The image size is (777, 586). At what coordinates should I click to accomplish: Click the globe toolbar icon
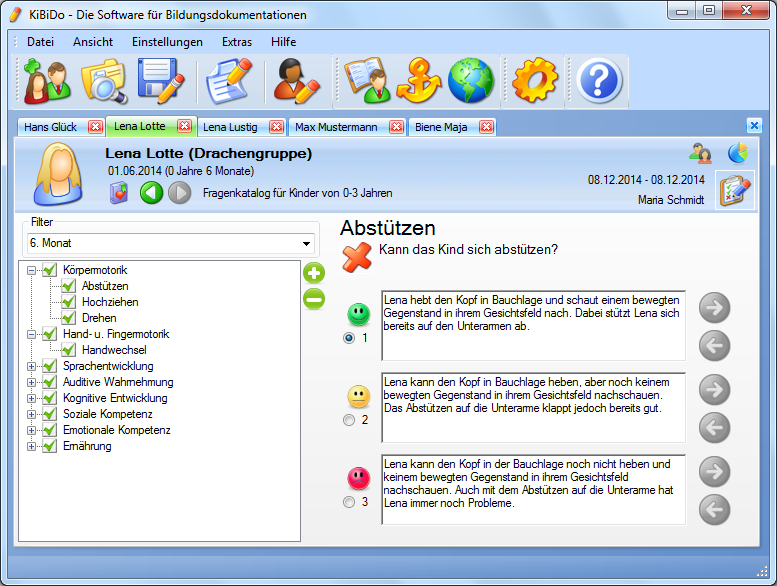pyautogui.click(x=471, y=82)
